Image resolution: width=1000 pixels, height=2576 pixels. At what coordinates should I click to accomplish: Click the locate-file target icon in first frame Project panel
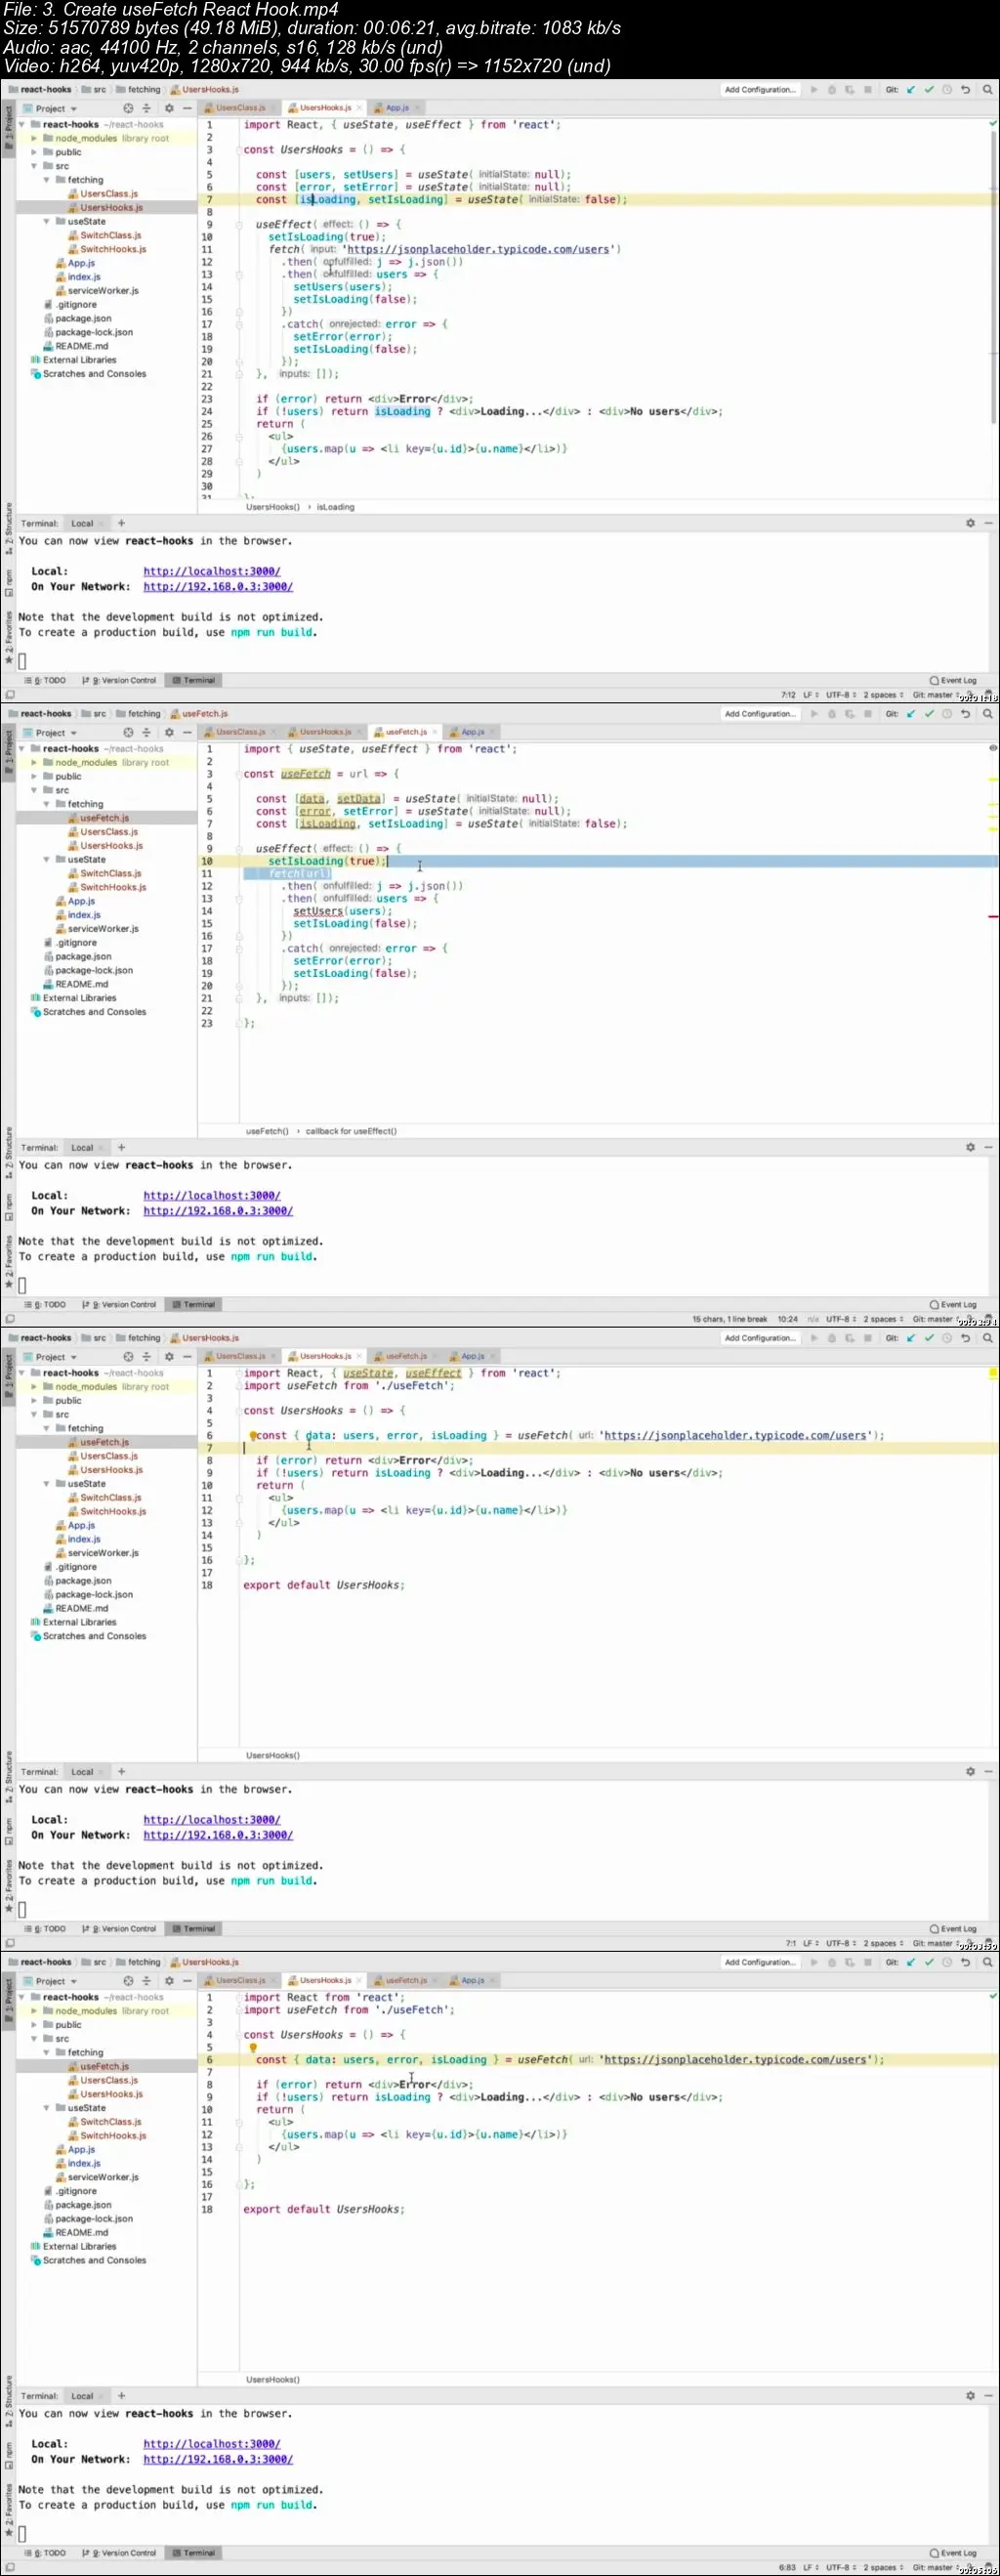tap(128, 109)
